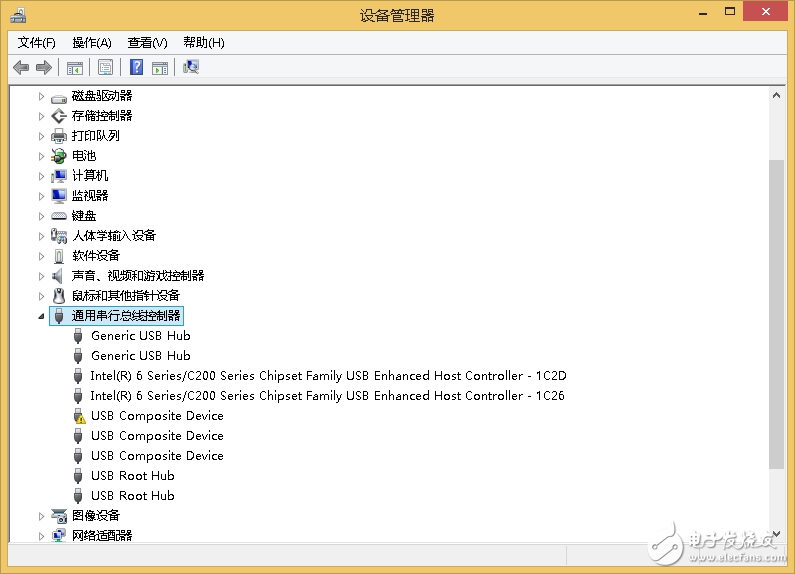Expand the 网络适配器 node

pyautogui.click(x=41, y=536)
